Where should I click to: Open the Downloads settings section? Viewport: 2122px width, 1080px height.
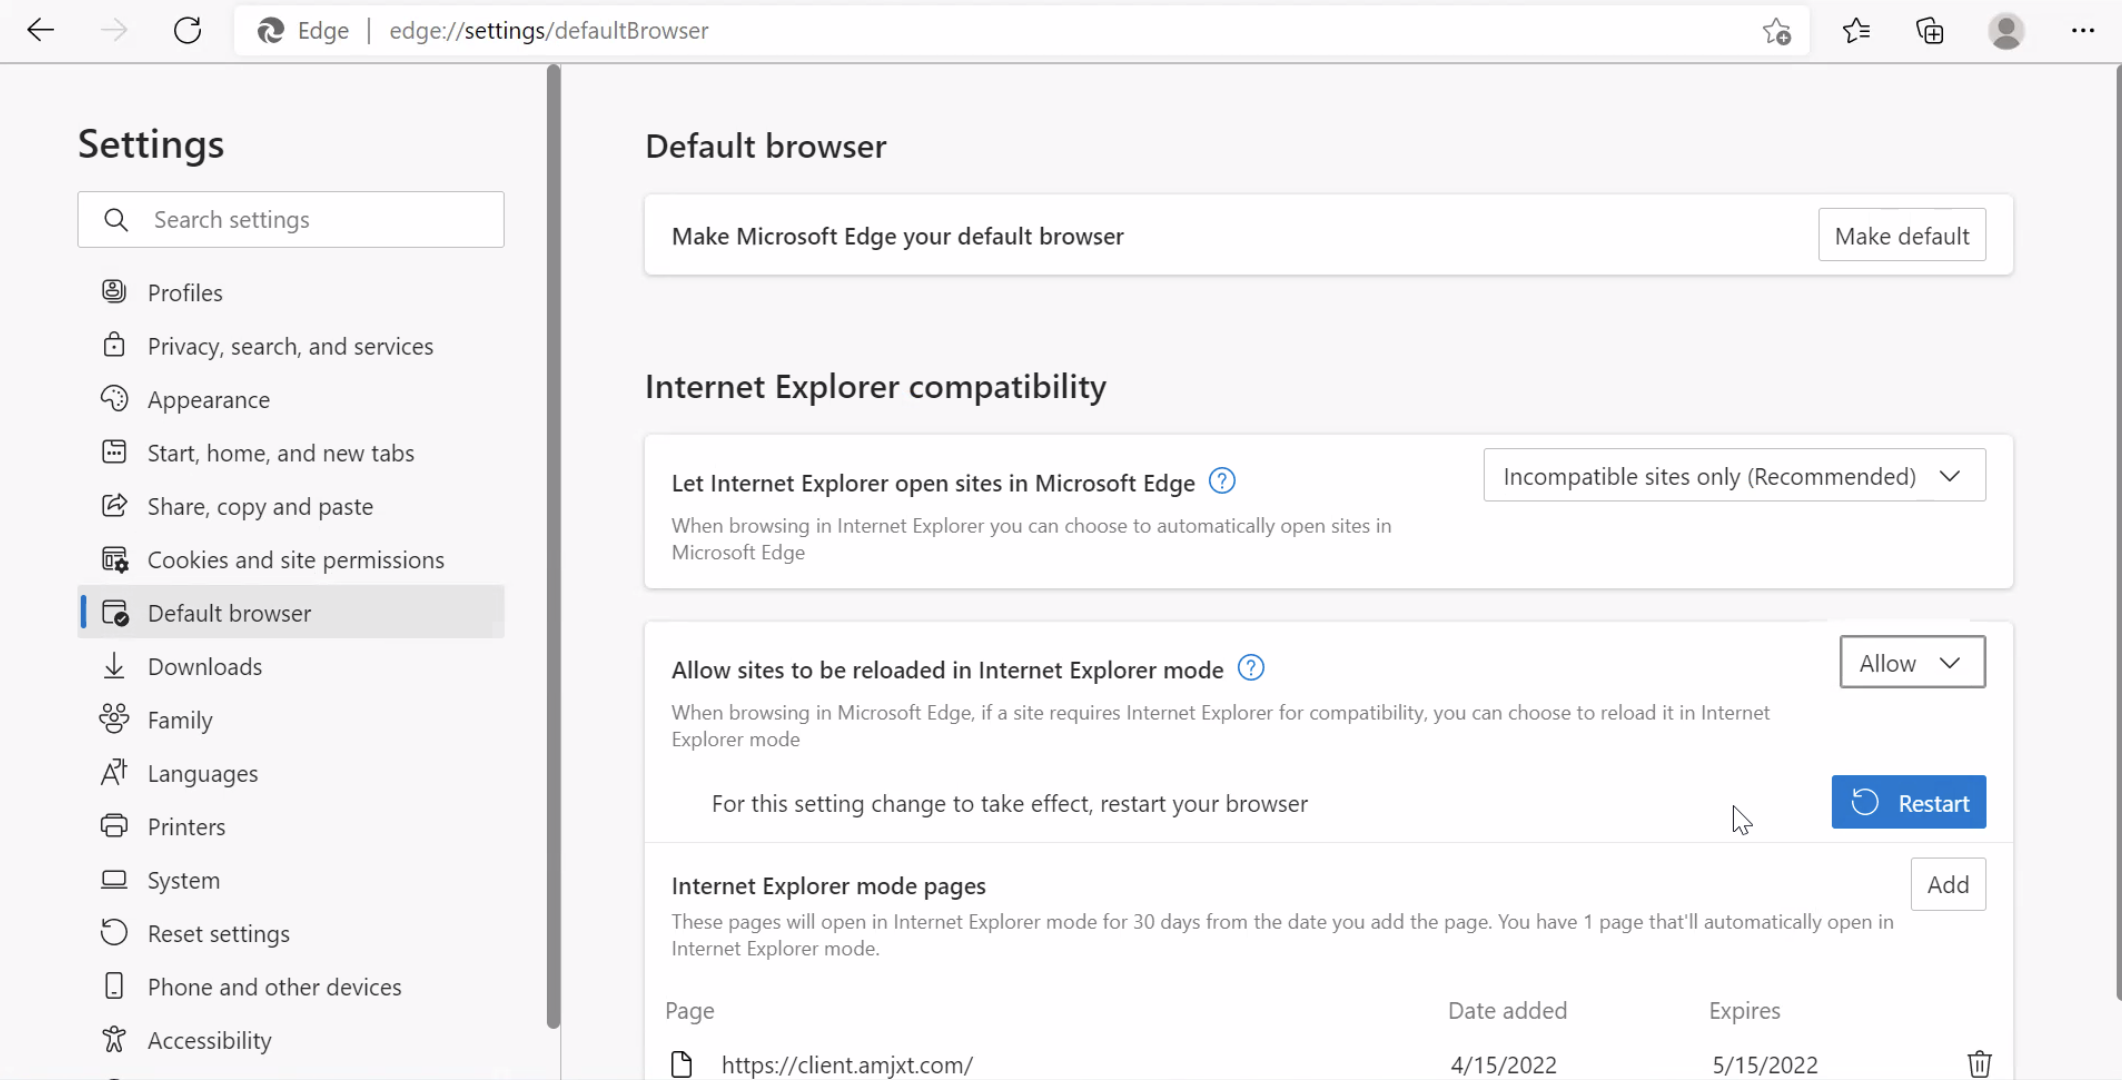point(205,667)
